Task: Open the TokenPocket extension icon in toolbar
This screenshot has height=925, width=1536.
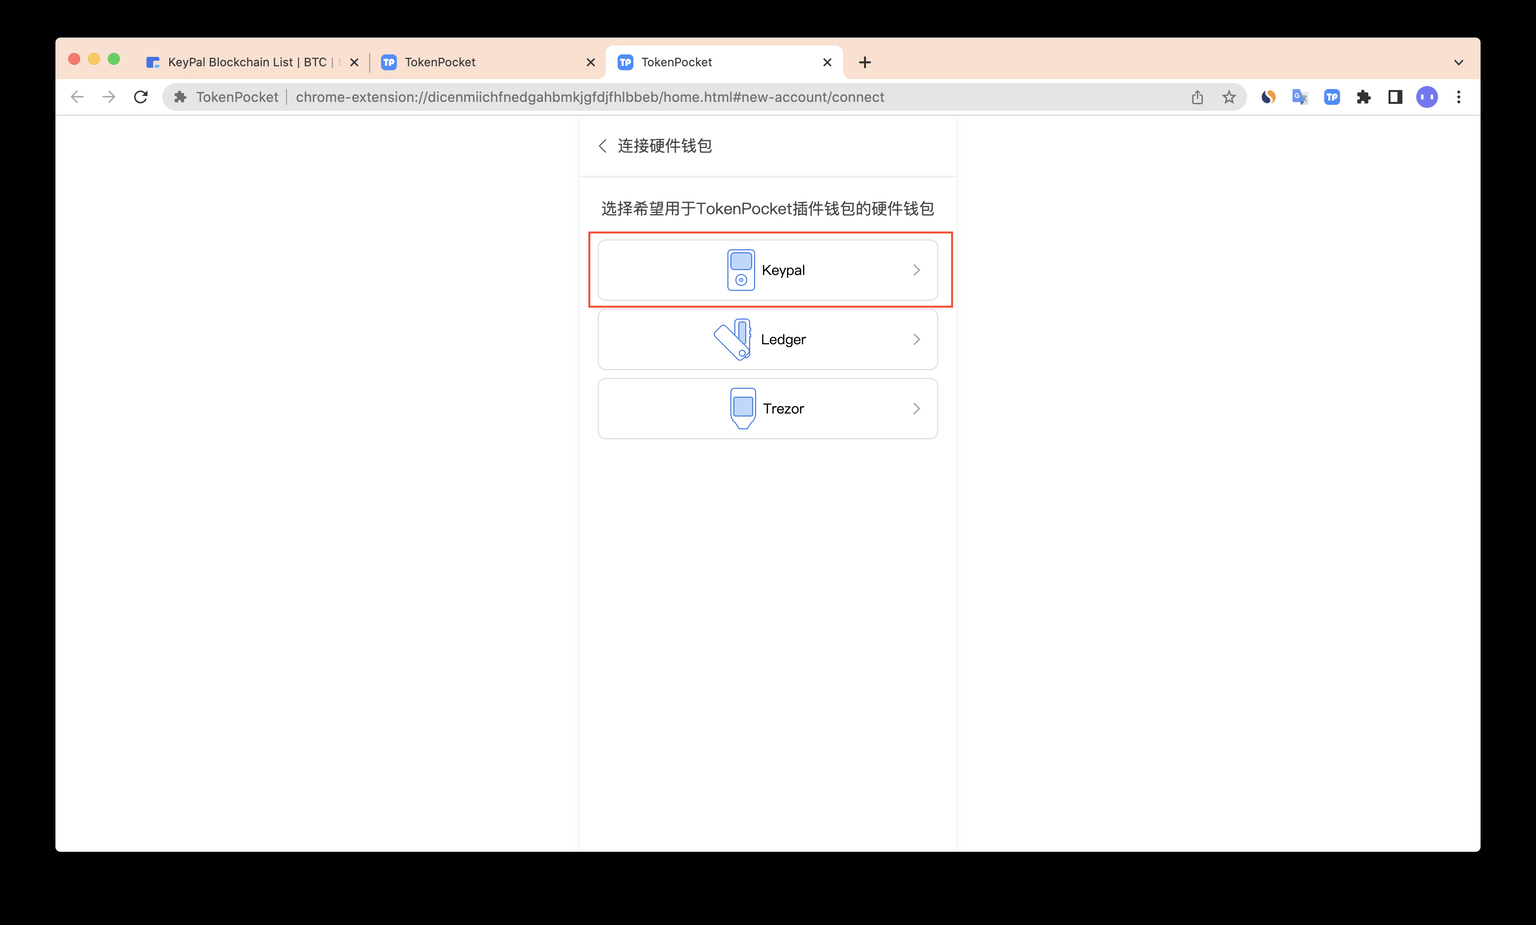Action: [1332, 97]
